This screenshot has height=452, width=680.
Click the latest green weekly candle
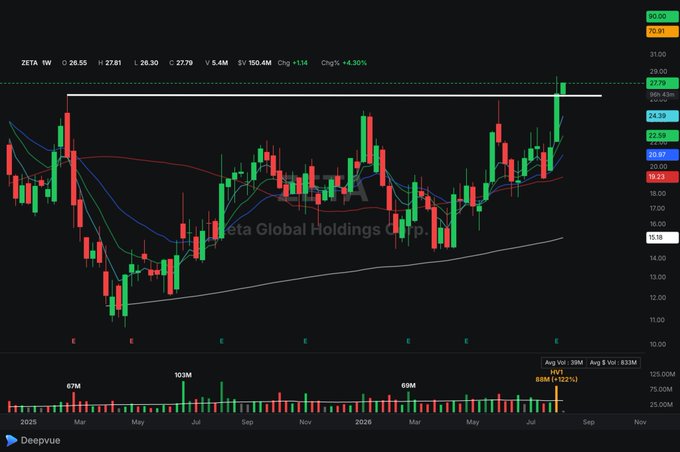coord(563,88)
